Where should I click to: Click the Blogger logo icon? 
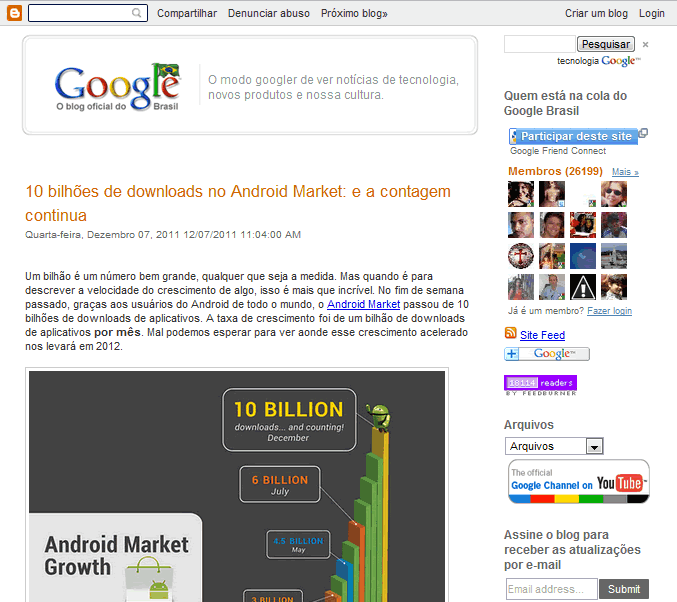[x=14, y=13]
